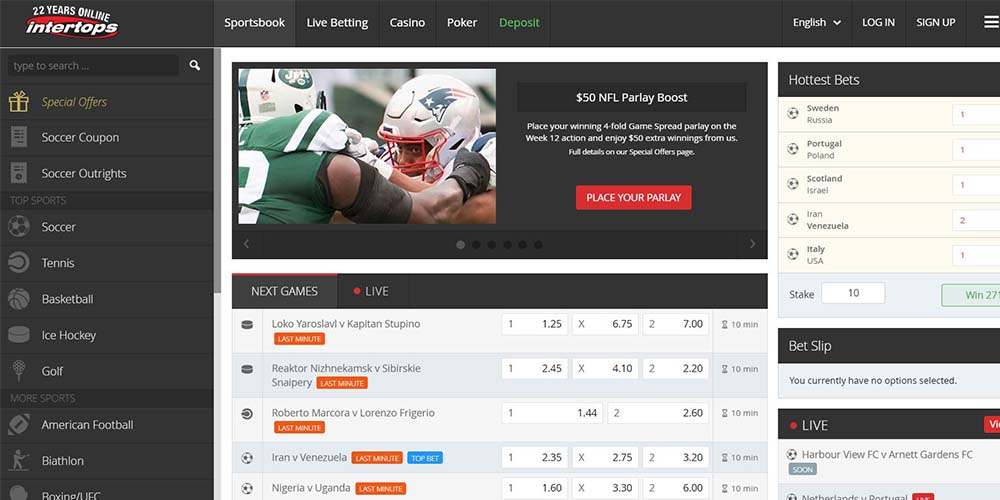Image resolution: width=1000 pixels, height=500 pixels.
Task: Click the Special Offers gift icon
Action: click(18, 102)
